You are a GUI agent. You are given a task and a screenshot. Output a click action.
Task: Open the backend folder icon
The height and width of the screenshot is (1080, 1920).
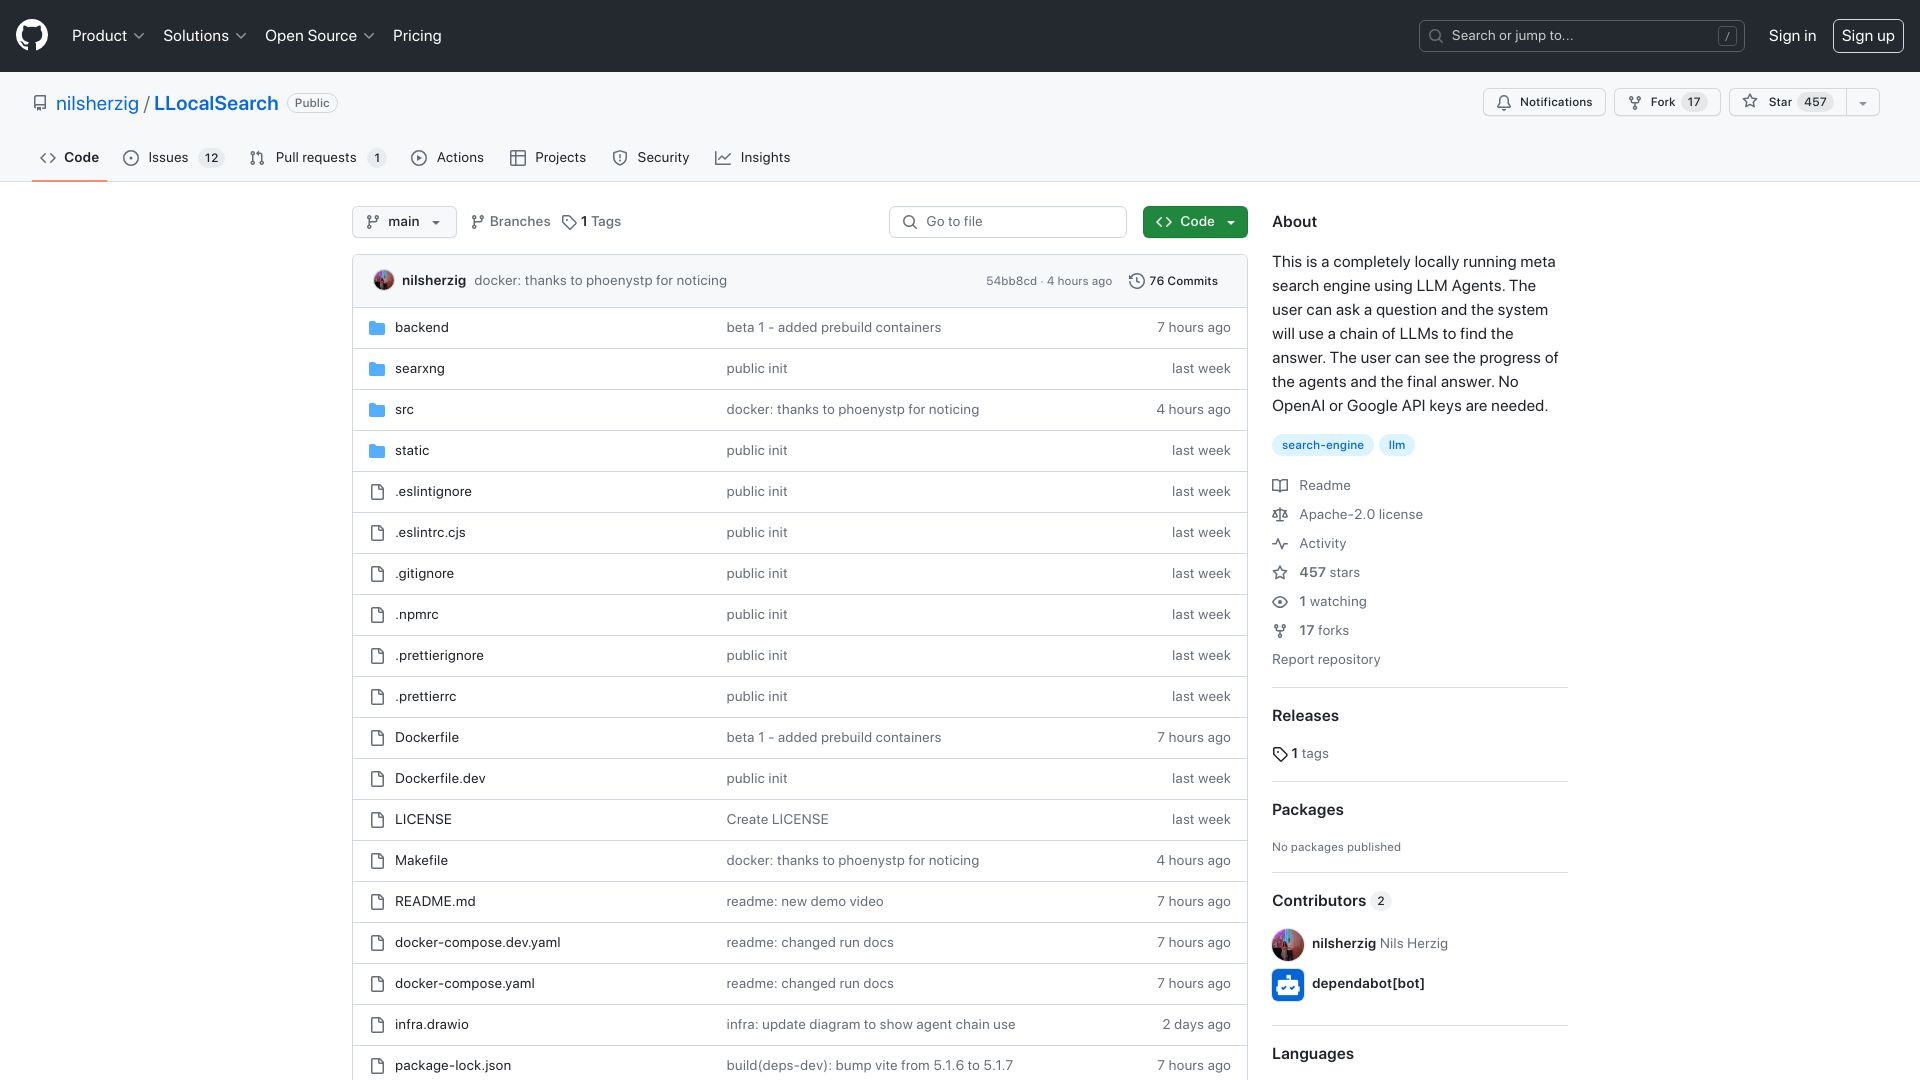377,328
